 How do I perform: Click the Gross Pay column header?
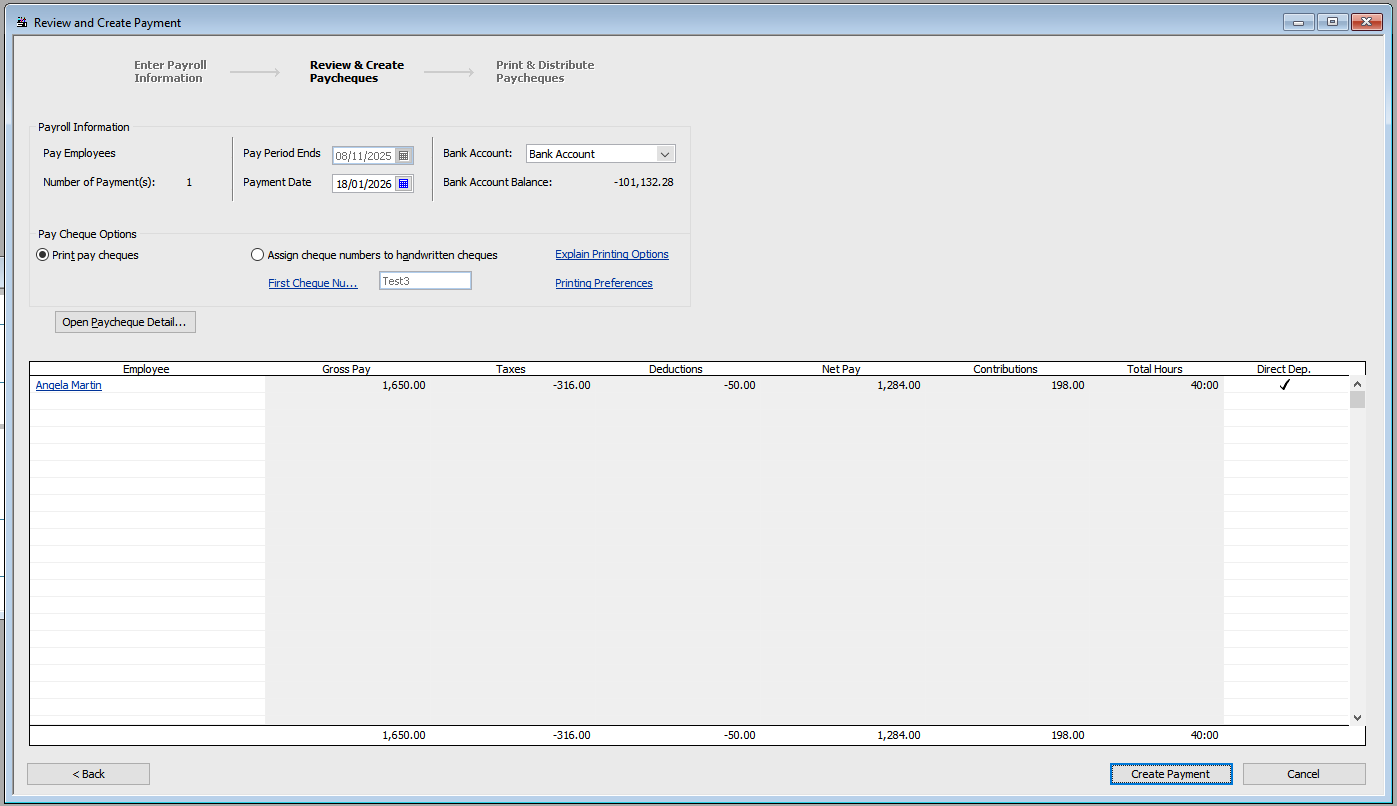pyautogui.click(x=346, y=369)
